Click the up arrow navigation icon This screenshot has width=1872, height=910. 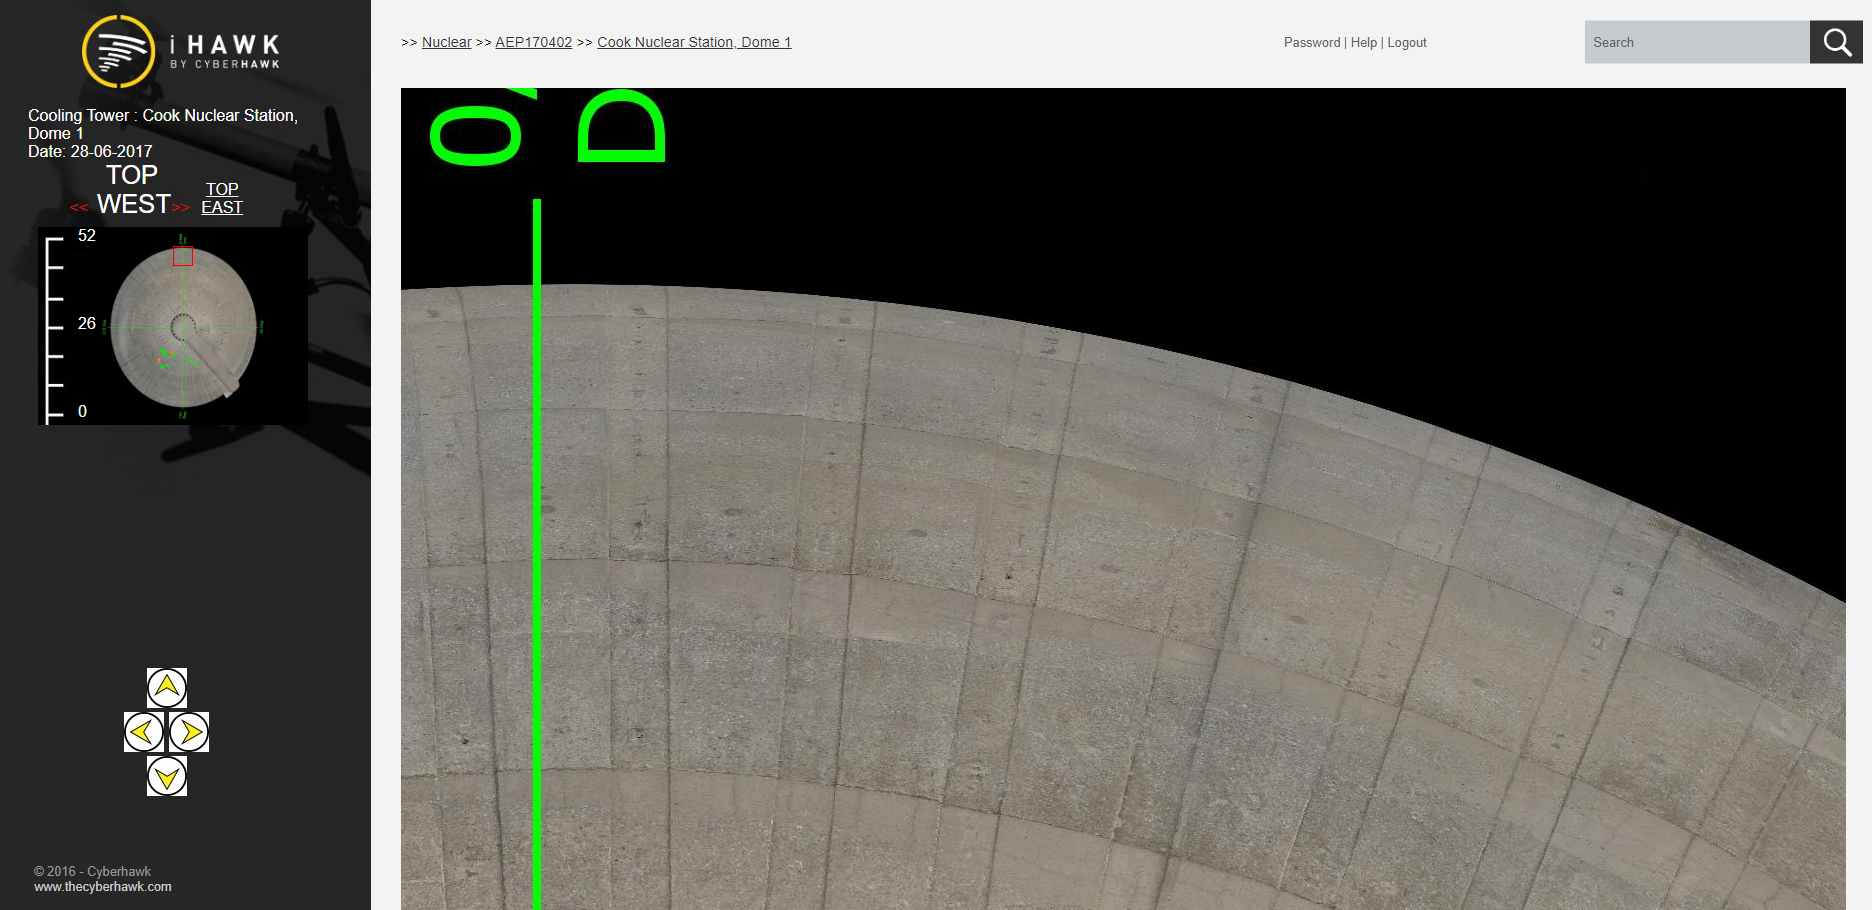[167, 687]
